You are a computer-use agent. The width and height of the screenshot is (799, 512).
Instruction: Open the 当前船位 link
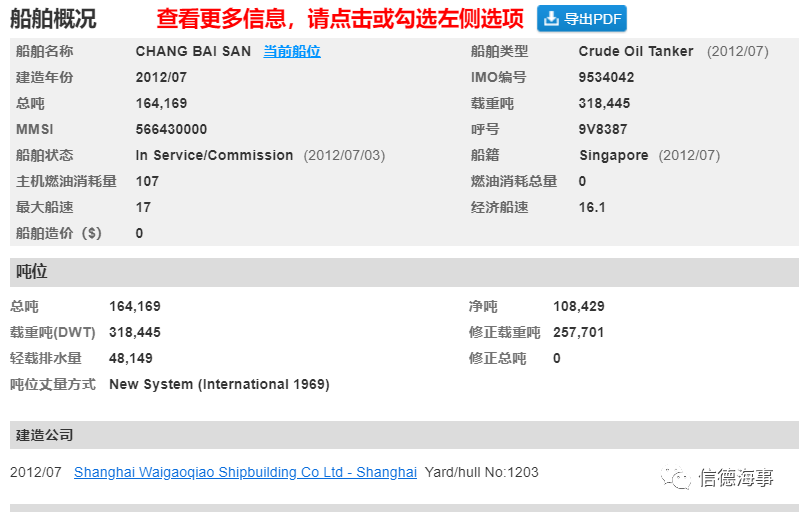[292, 51]
